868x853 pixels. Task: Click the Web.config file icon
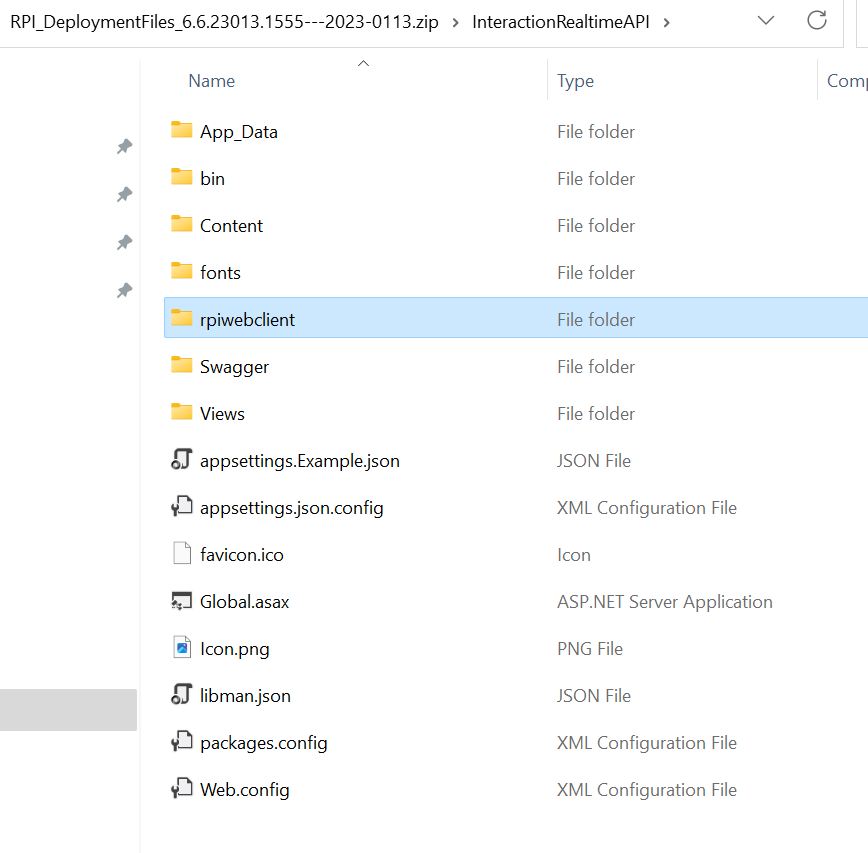181,789
